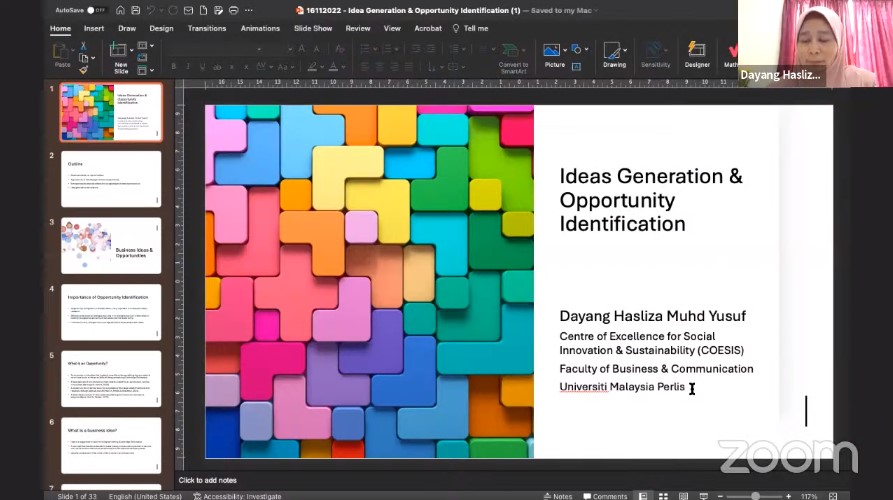893x500 pixels.
Task: Click the Format Painter brush icon
Action: (84, 70)
